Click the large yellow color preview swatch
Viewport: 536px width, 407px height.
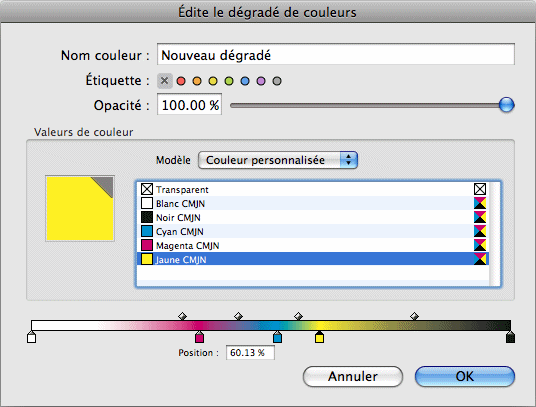80,208
